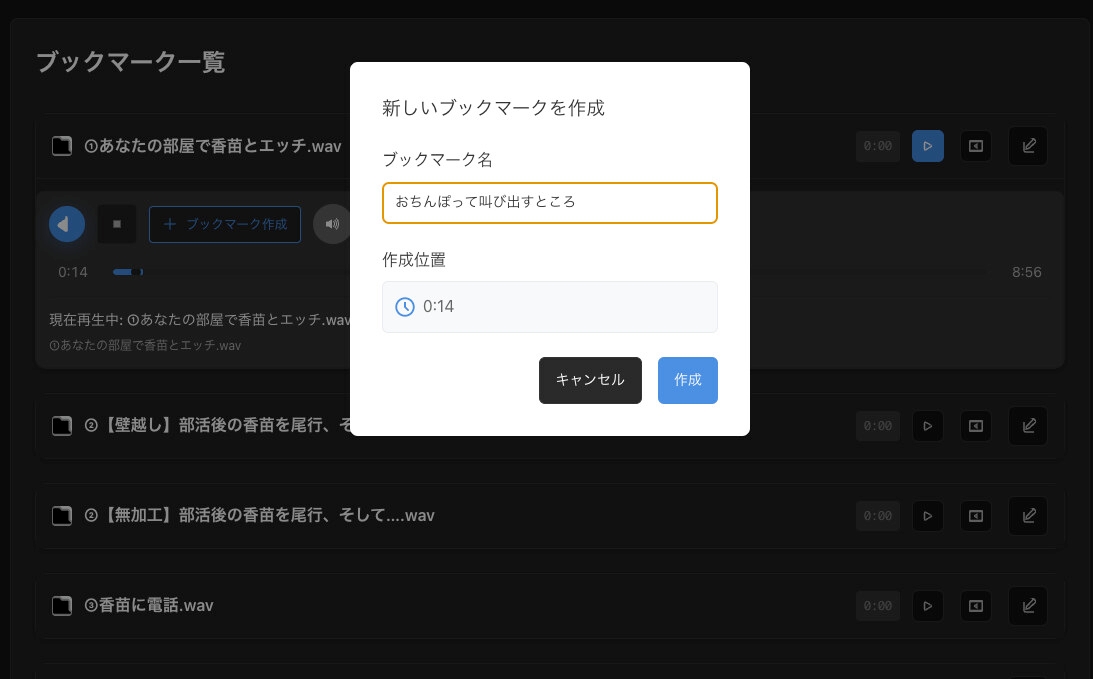Image resolution: width=1093 pixels, height=679 pixels.
Task: Play the ②【壁越し】 track
Action: pyautogui.click(x=927, y=426)
